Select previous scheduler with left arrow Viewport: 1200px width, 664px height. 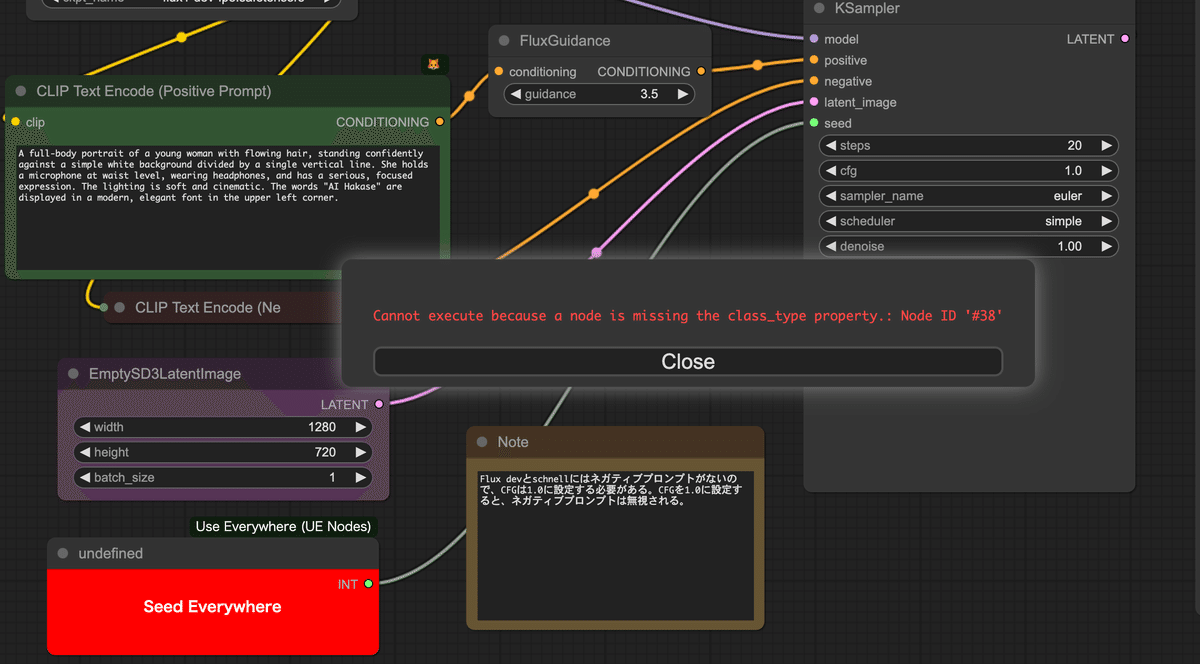(830, 221)
